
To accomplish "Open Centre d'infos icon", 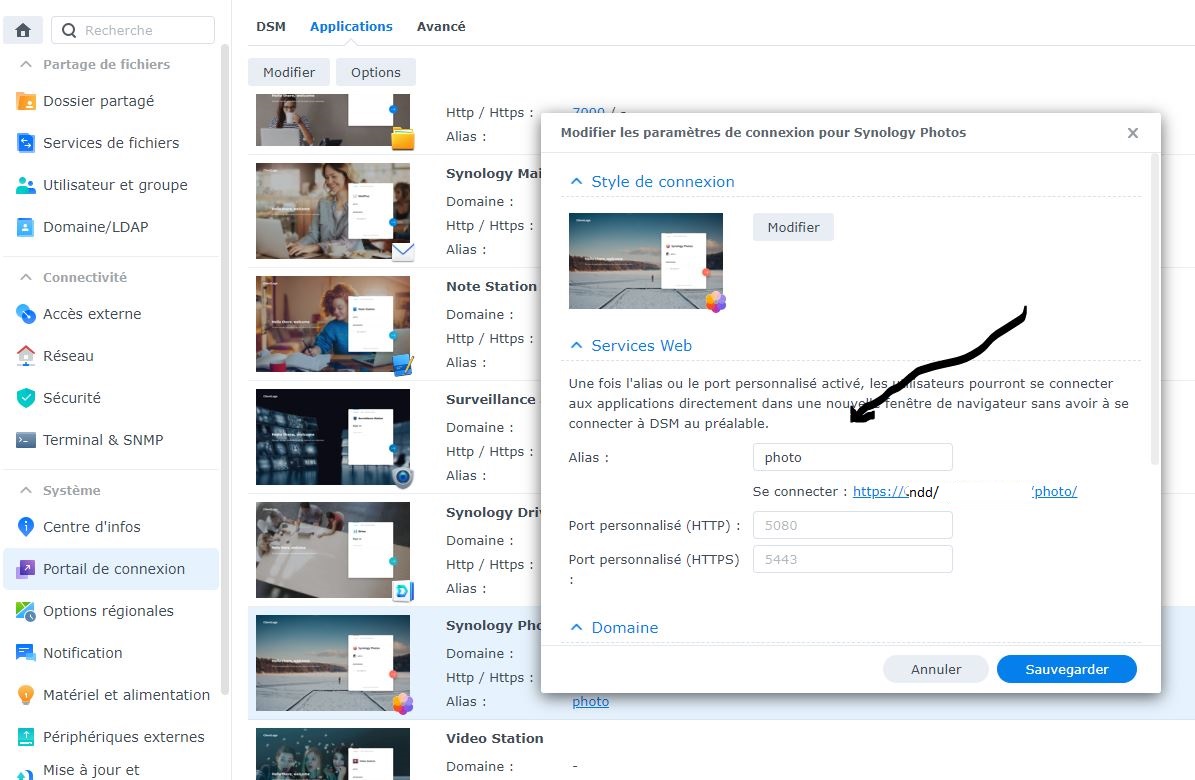I will point(26,526).
